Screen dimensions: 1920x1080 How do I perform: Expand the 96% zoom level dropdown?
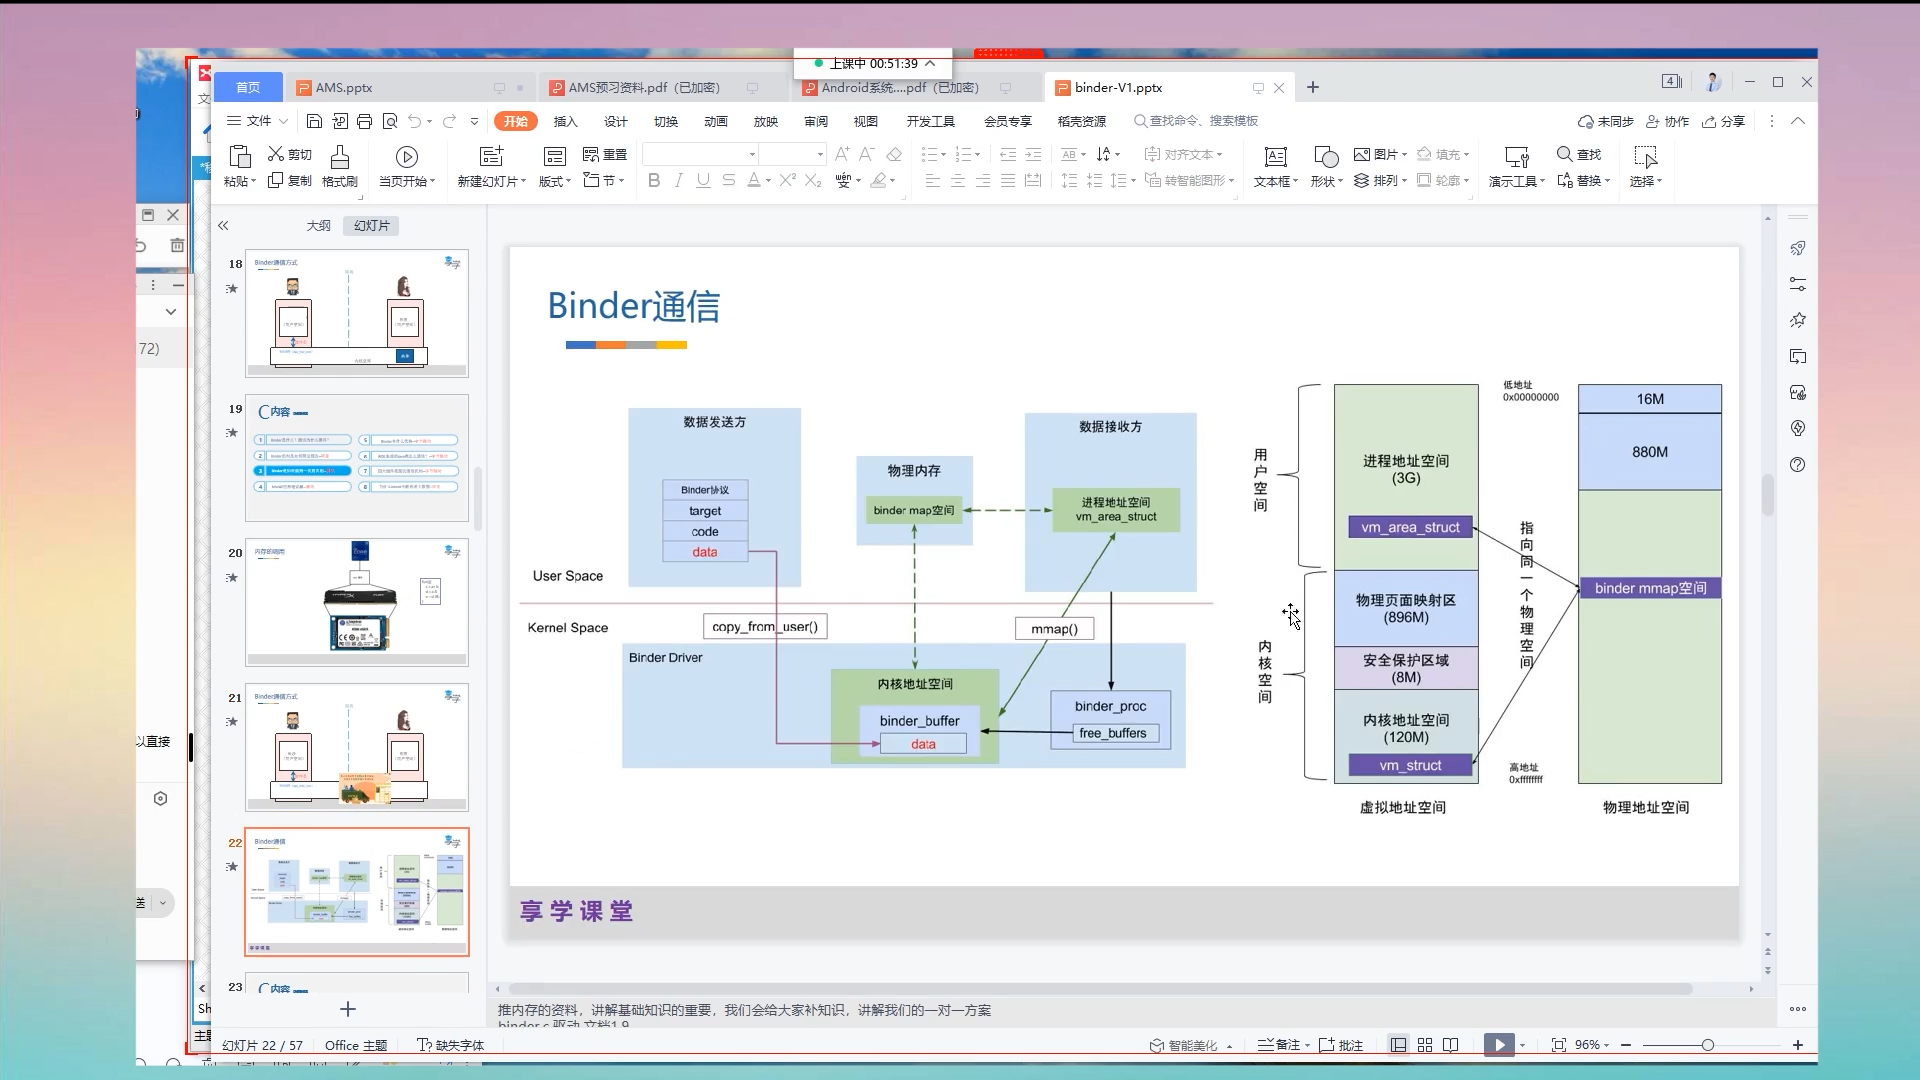click(x=1606, y=1046)
